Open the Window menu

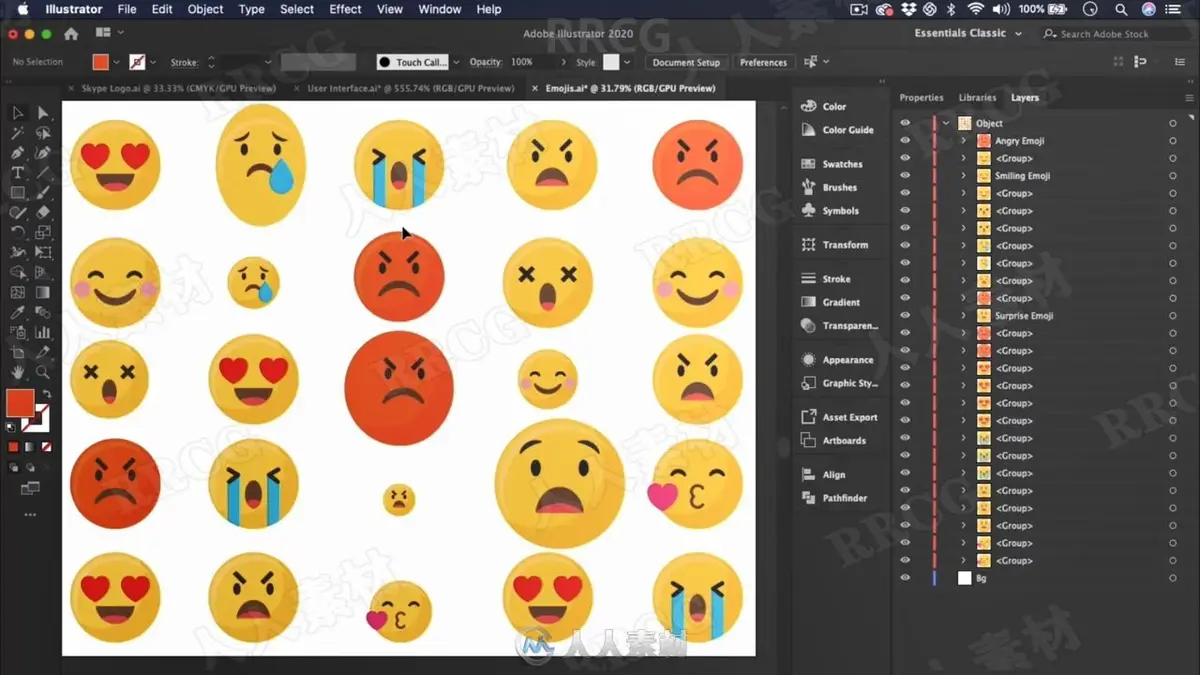coord(440,9)
